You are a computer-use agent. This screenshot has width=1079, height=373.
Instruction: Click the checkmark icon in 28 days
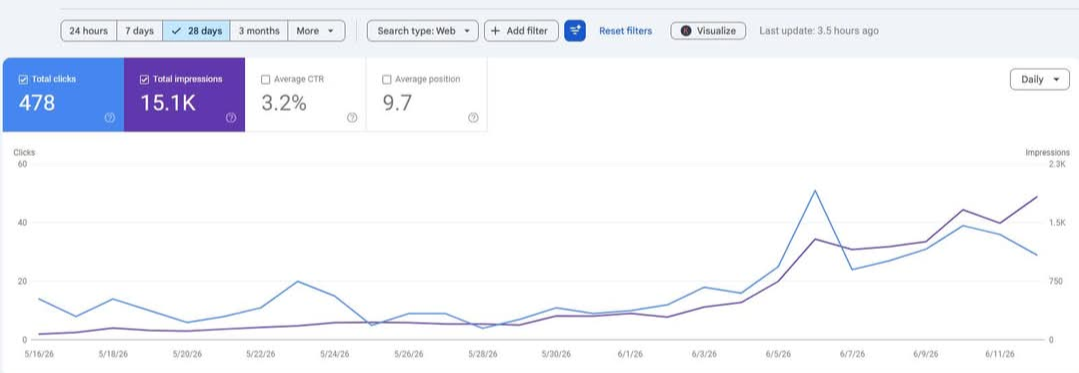(177, 31)
